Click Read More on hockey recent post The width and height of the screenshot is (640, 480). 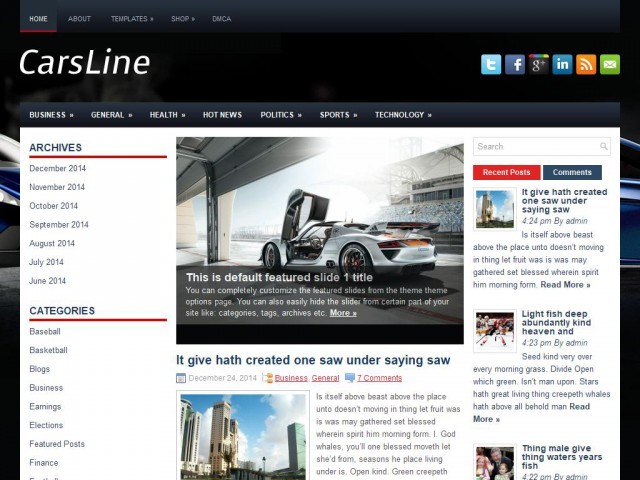tap(531, 413)
